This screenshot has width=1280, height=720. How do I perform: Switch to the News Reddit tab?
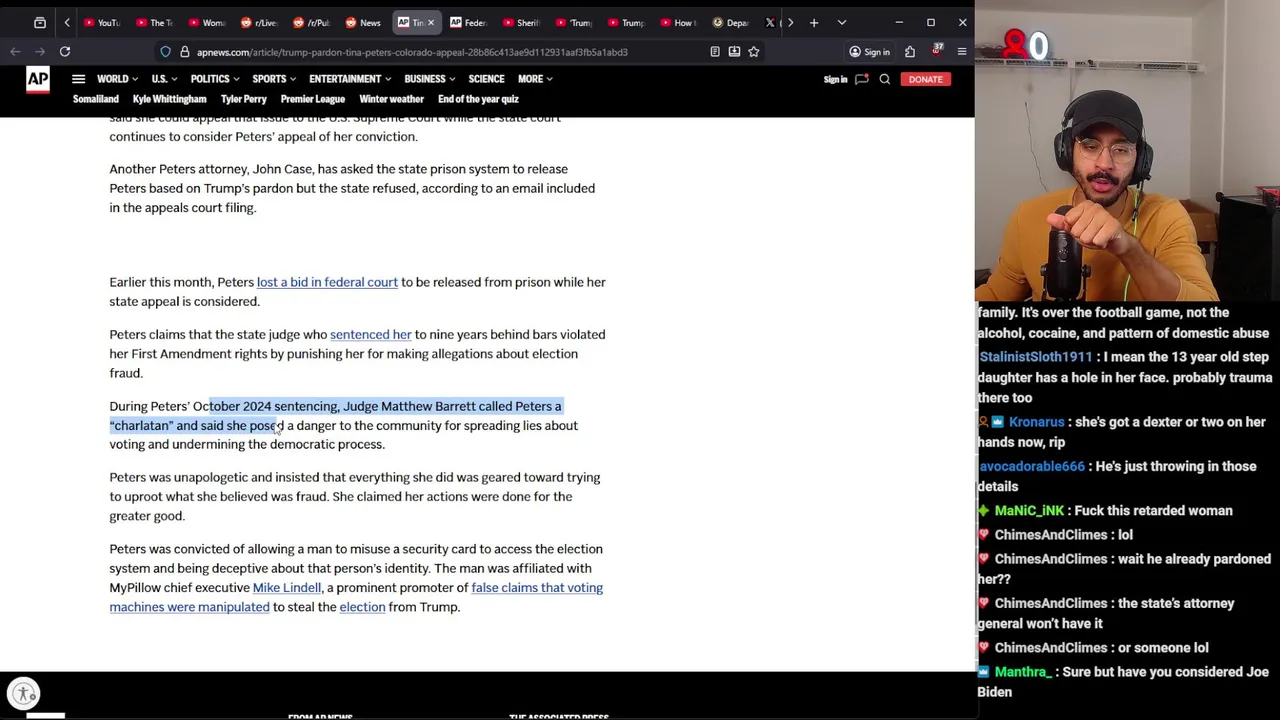pyautogui.click(x=363, y=22)
